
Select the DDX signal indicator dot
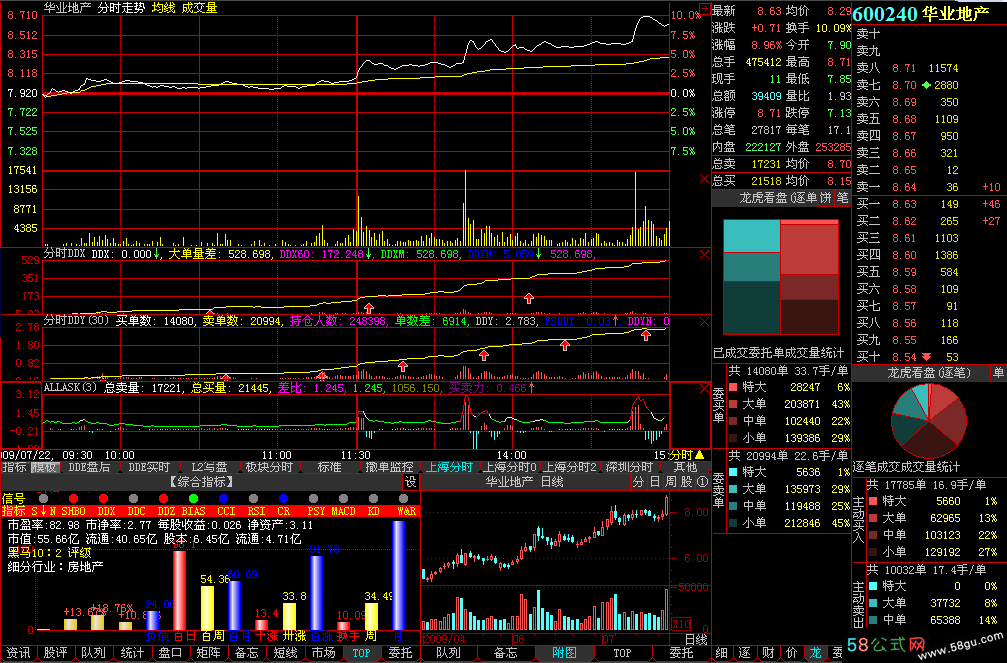[103, 499]
